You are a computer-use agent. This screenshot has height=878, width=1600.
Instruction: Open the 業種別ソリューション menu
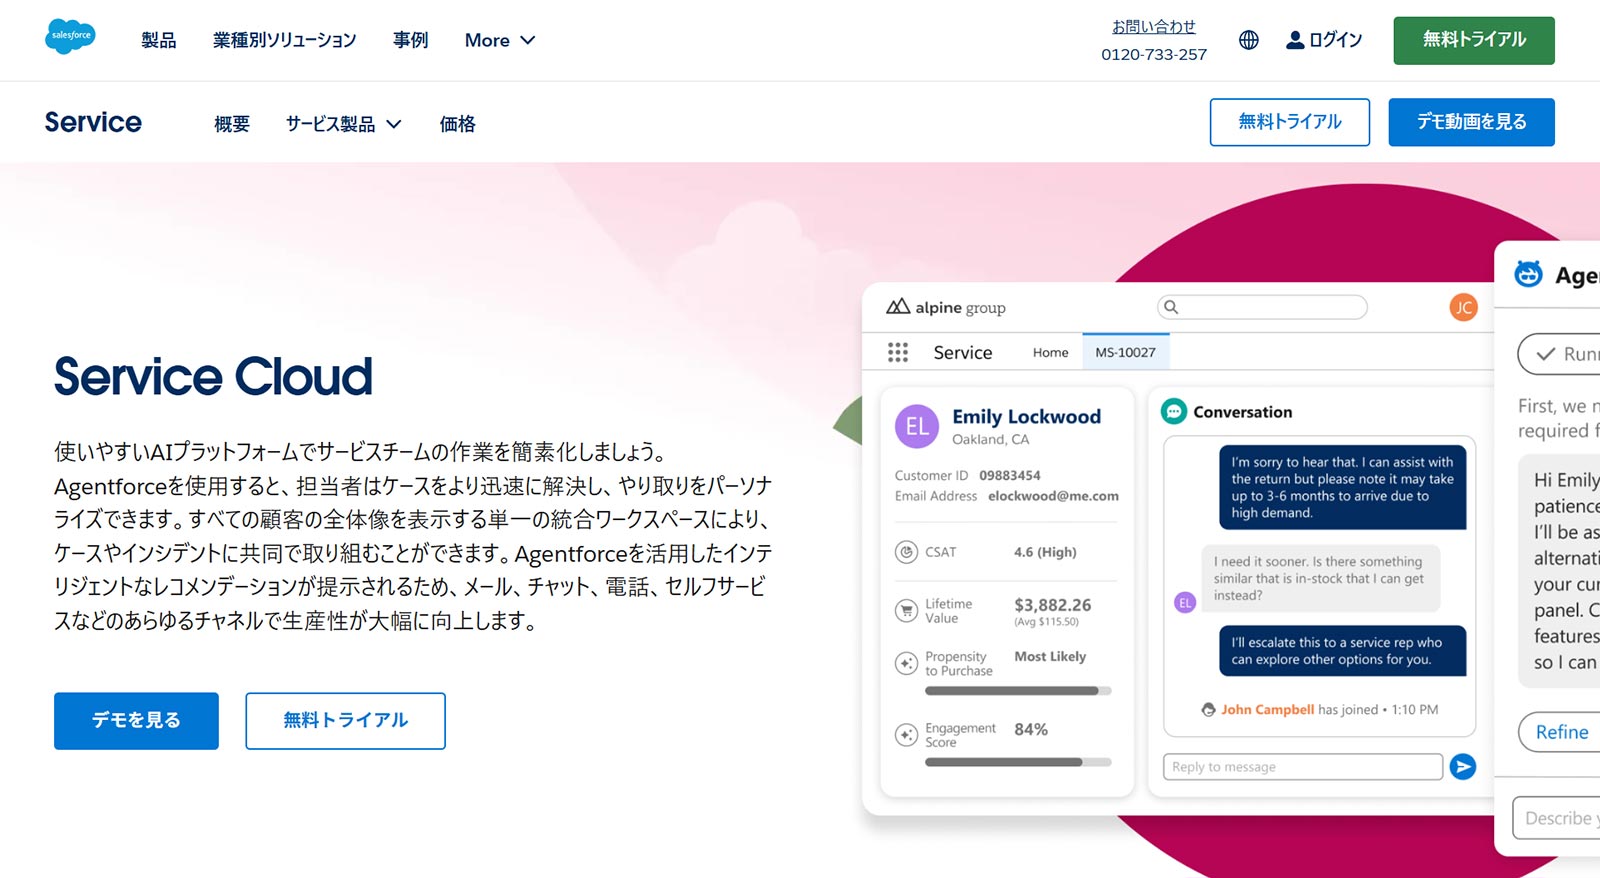(284, 40)
